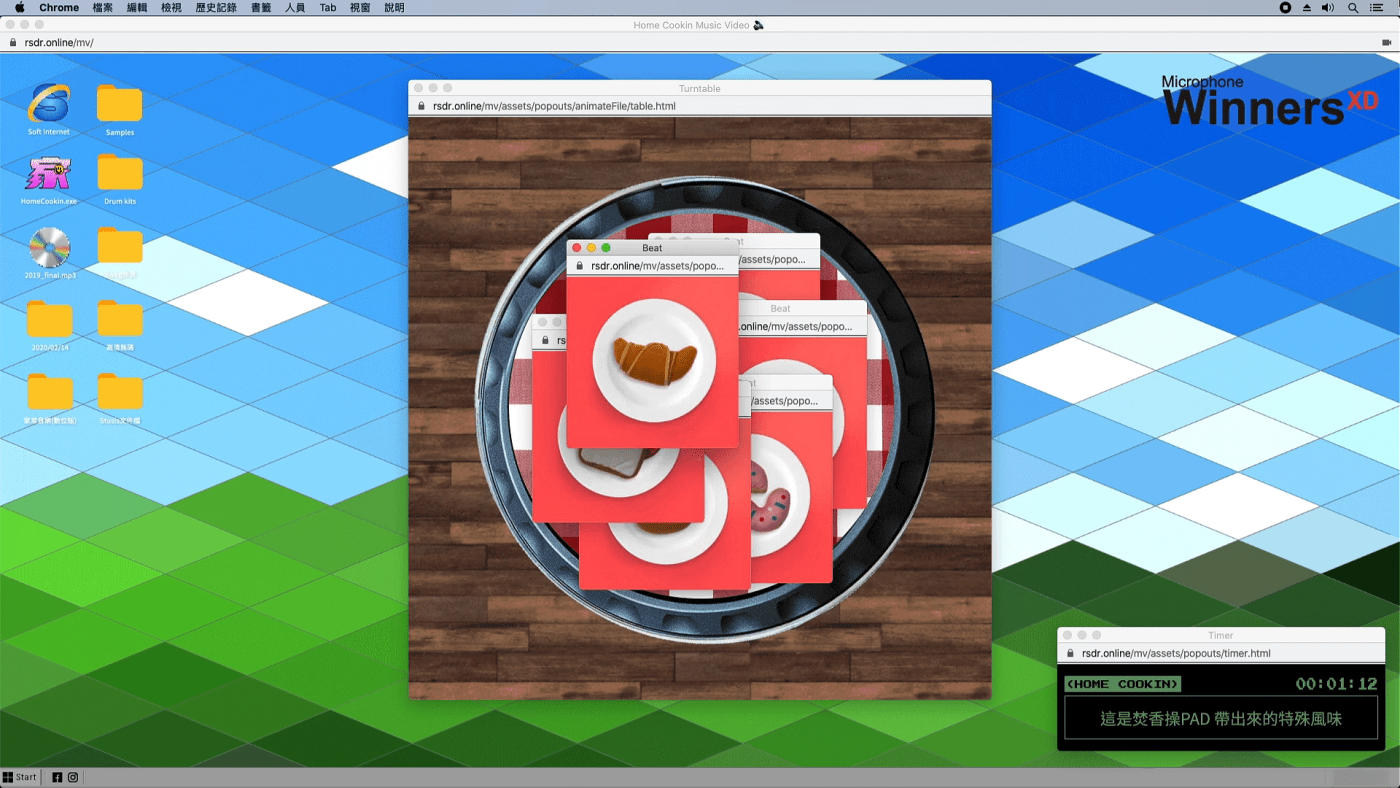Open the notification center list icon
The image size is (1400, 788).
point(1377,7)
